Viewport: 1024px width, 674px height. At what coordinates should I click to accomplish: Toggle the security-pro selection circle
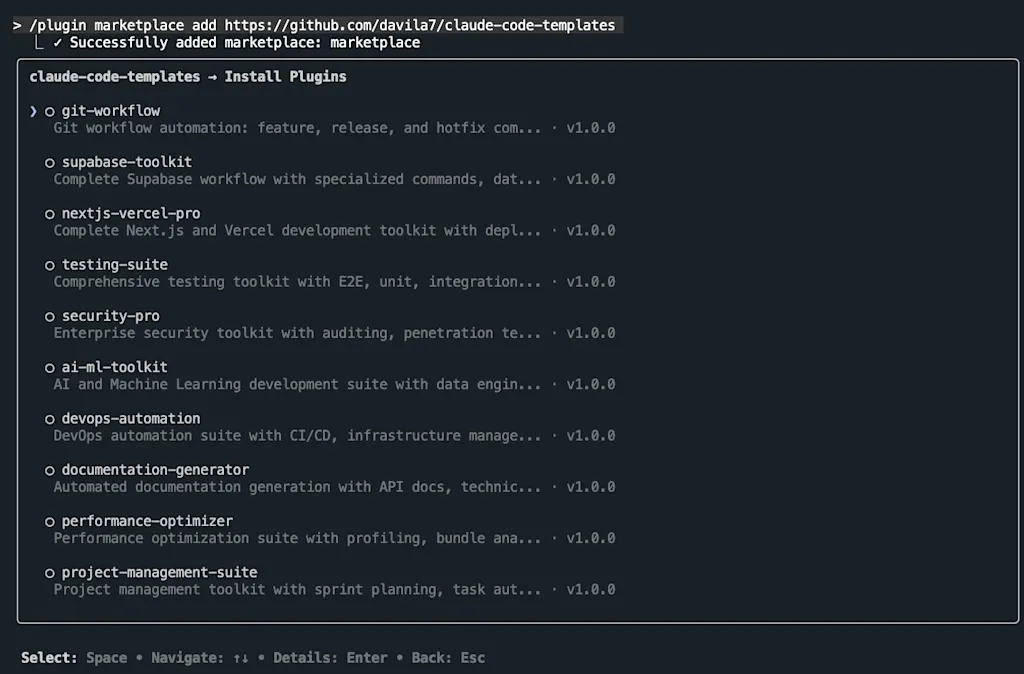click(x=50, y=317)
